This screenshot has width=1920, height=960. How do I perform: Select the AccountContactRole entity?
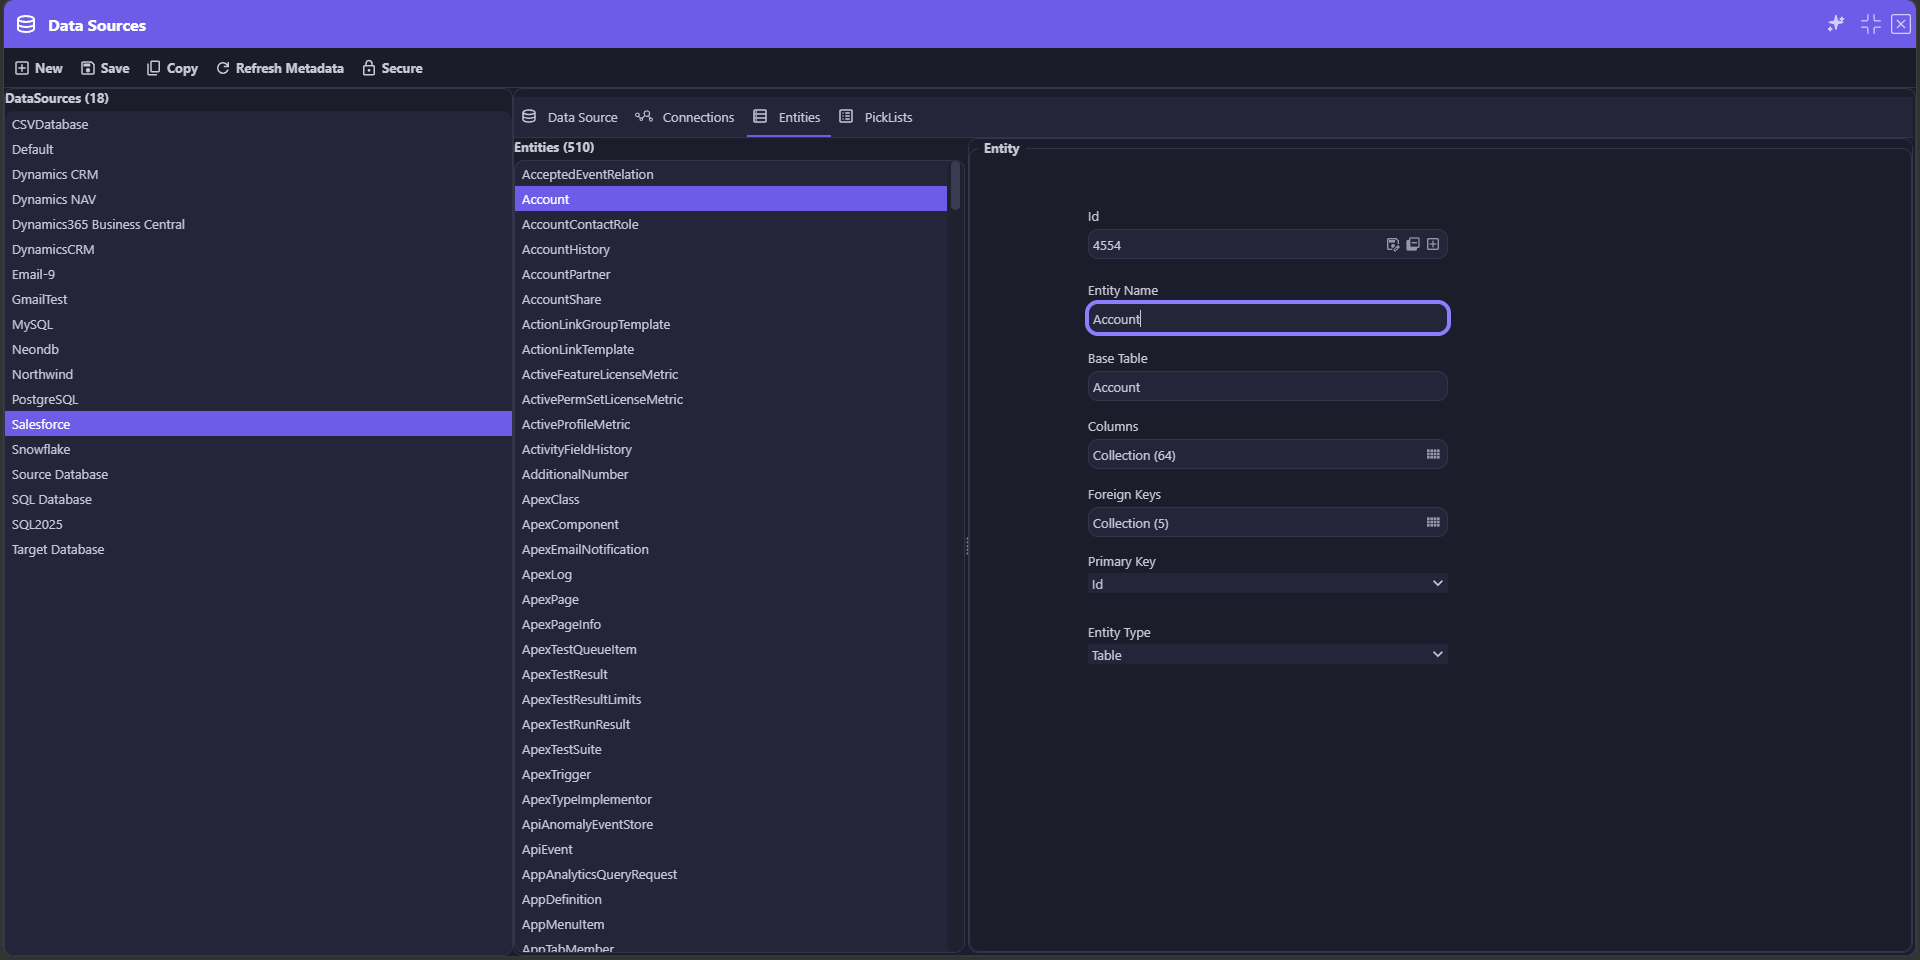(x=731, y=224)
